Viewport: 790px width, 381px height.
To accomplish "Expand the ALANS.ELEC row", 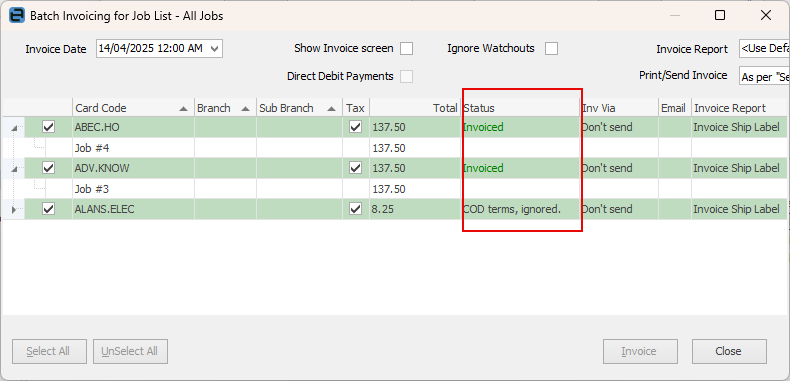I will click(14, 210).
